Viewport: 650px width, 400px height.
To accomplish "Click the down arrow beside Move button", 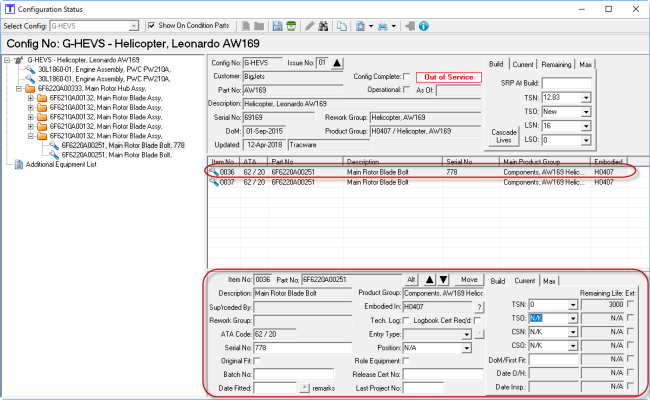I will point(443,280).
